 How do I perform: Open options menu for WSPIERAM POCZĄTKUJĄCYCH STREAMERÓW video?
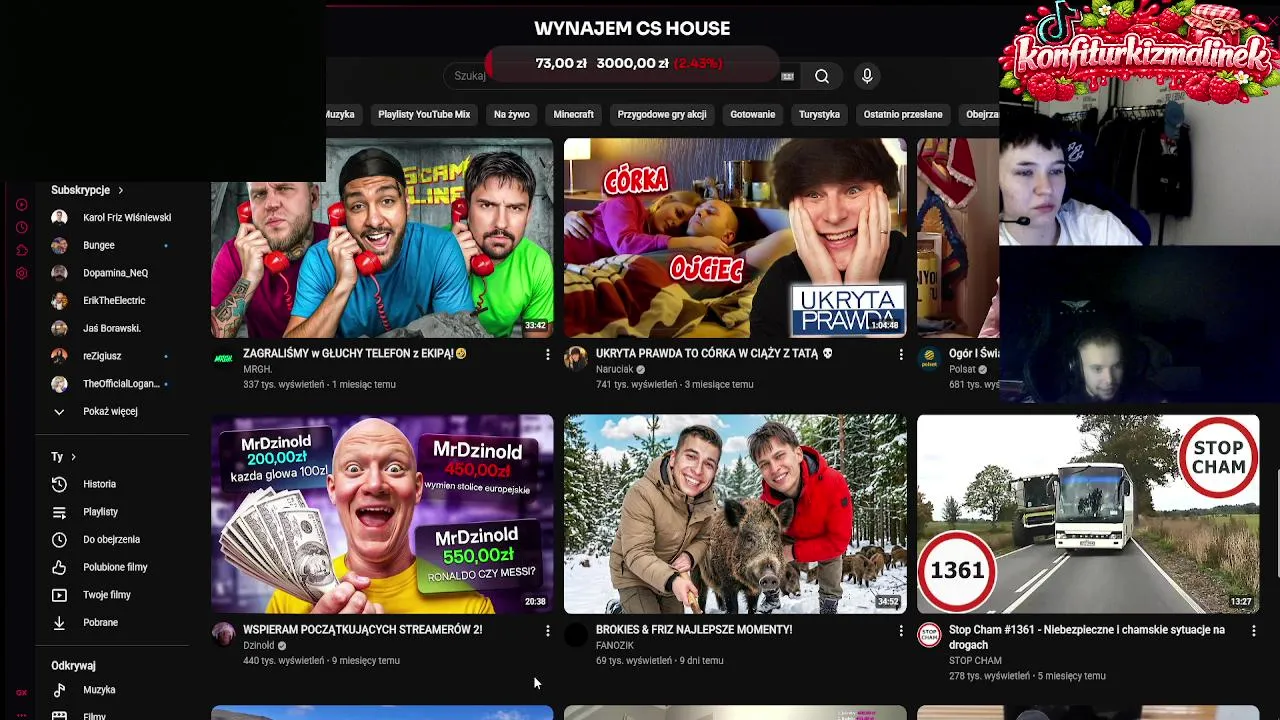547,630
